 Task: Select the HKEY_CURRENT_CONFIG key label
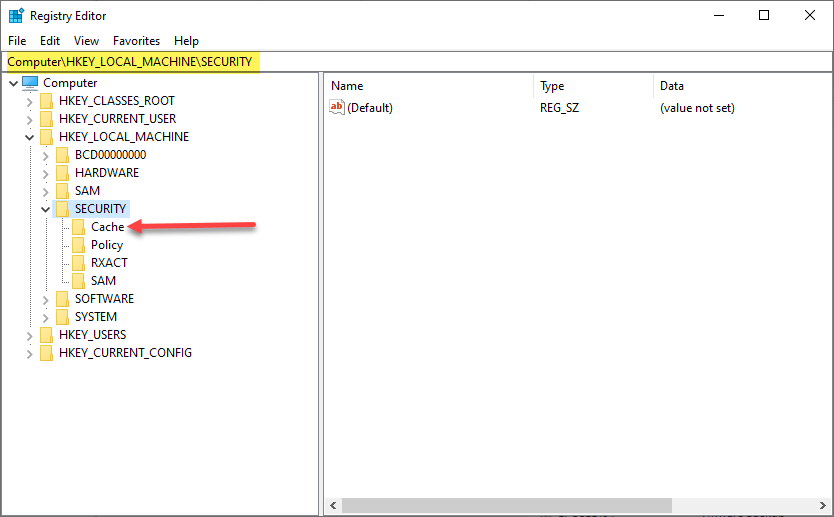coord(125,353)
